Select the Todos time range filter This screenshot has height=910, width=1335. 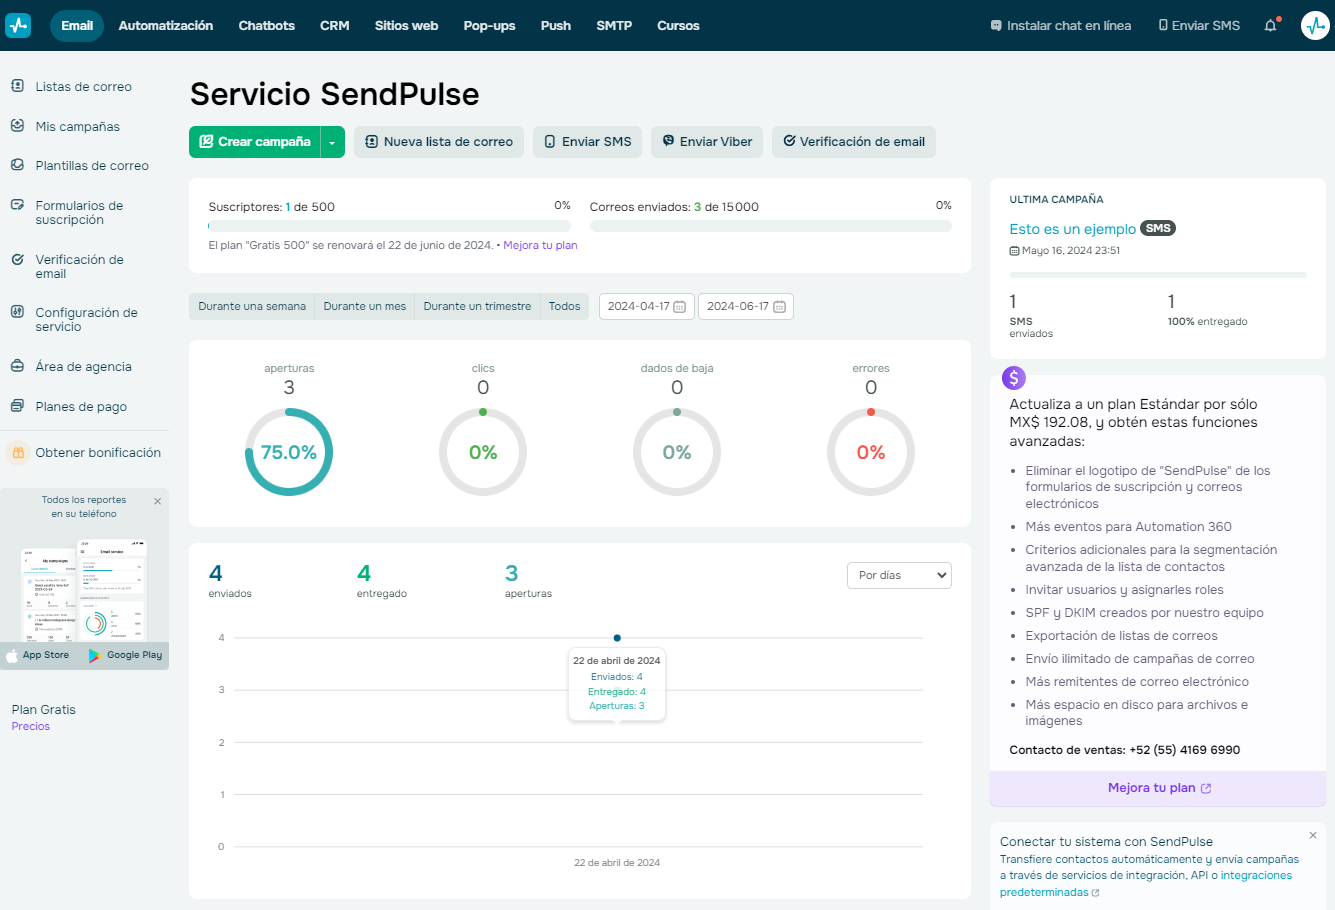[564, 306]
